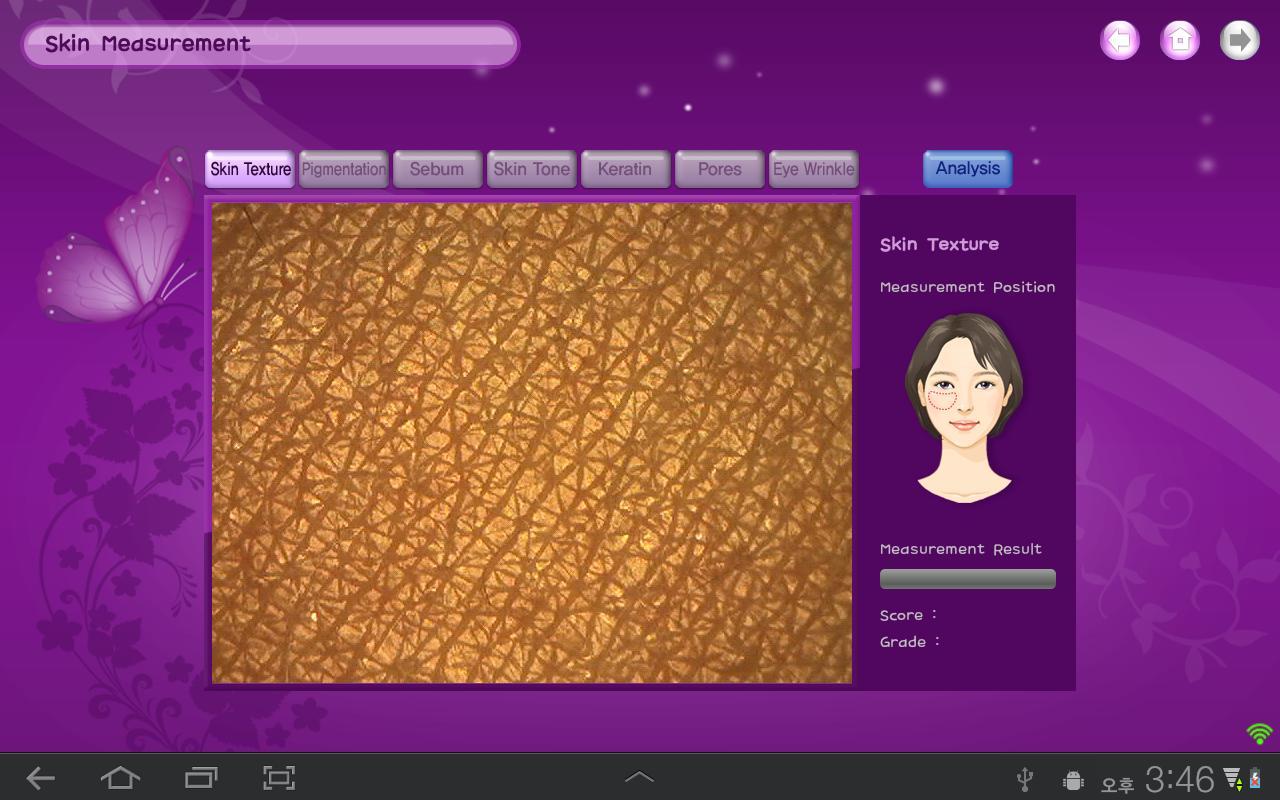The height and width of the screenshot is (800, 1280).
Task: Tap the screenshot capture icon in system bar
Action: point(279,778)
